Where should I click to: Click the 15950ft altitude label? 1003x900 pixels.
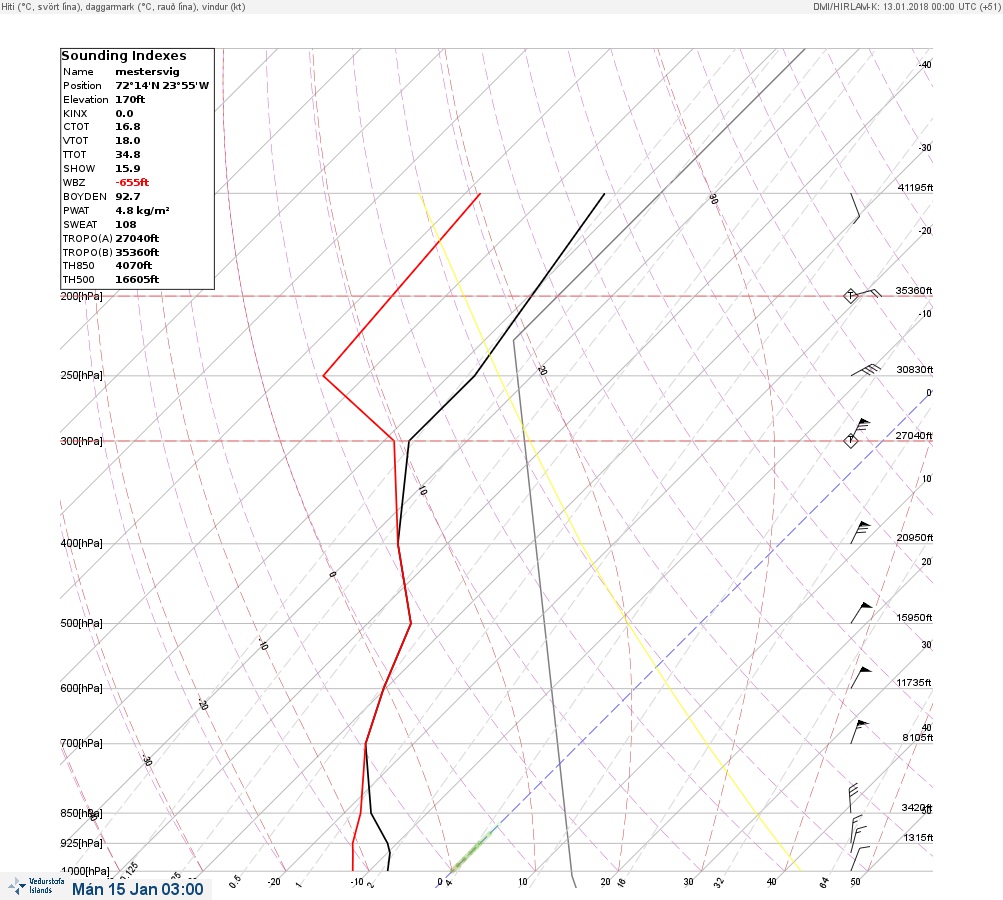(x=914, y=617)
